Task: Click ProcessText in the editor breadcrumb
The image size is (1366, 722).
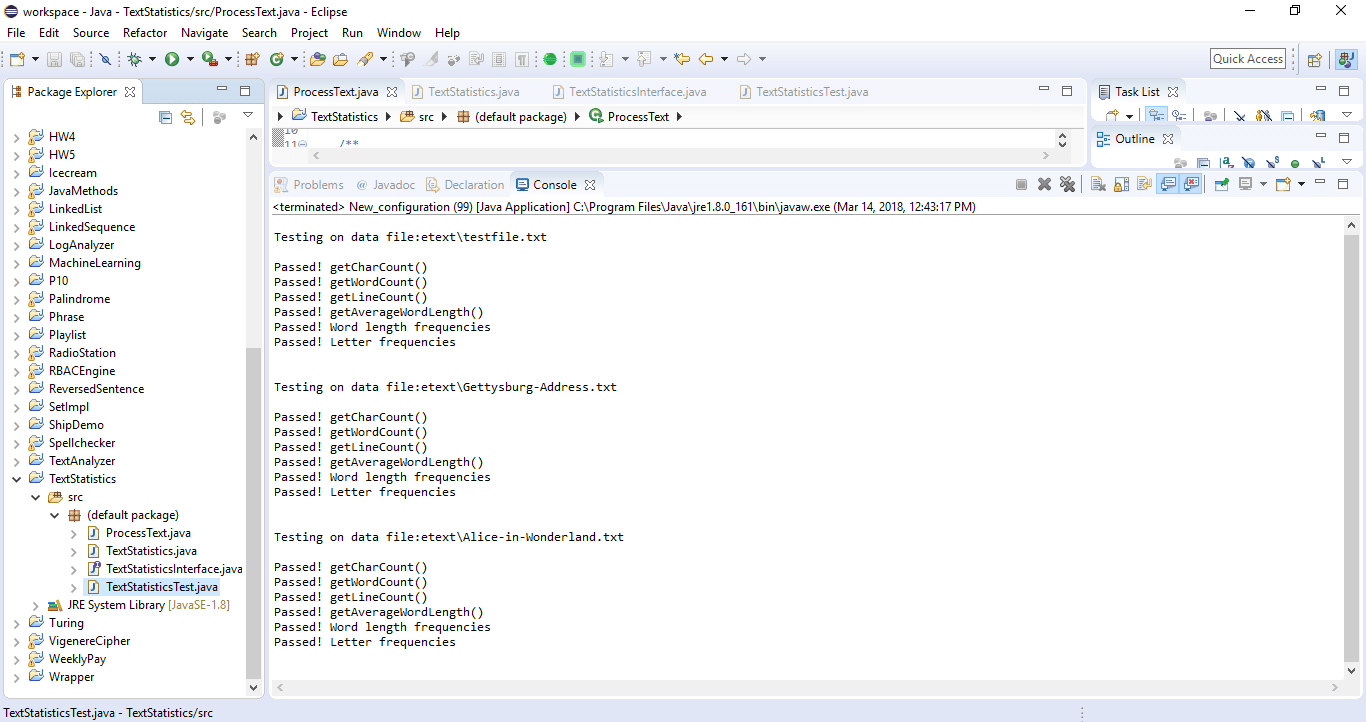Action: [x=638, y=117]
